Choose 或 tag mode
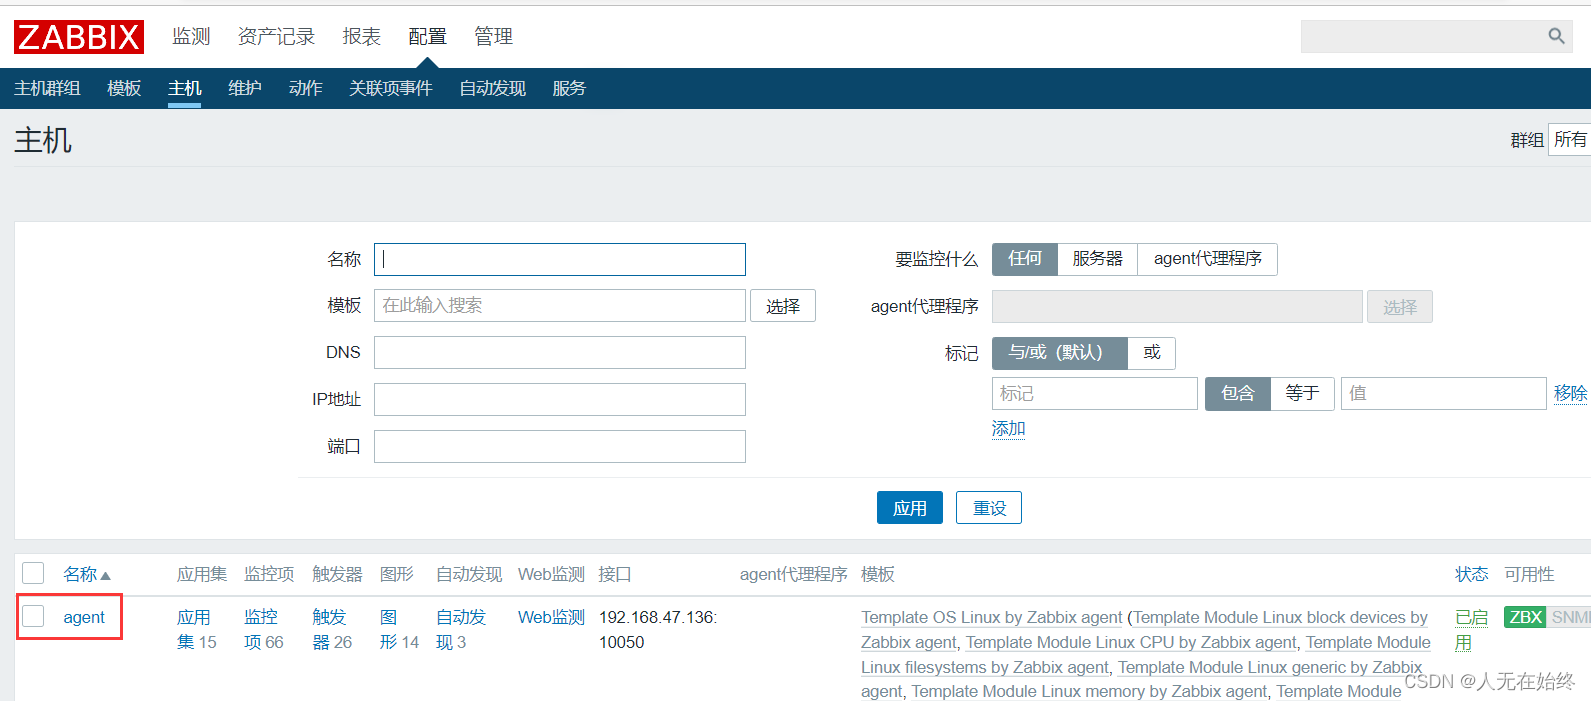The image size is (1591, 701). [1151, 353]
